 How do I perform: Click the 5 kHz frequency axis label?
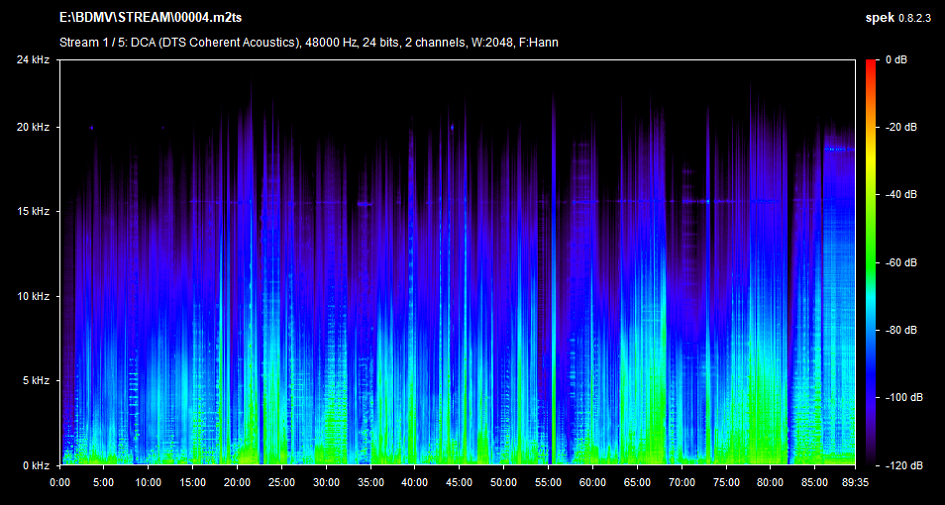pos(36,381)
